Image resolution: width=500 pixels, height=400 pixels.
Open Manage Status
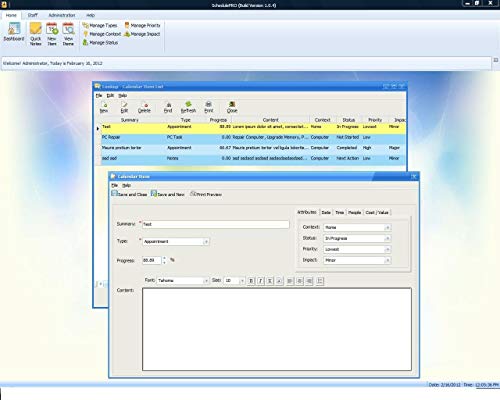point(100,43)
